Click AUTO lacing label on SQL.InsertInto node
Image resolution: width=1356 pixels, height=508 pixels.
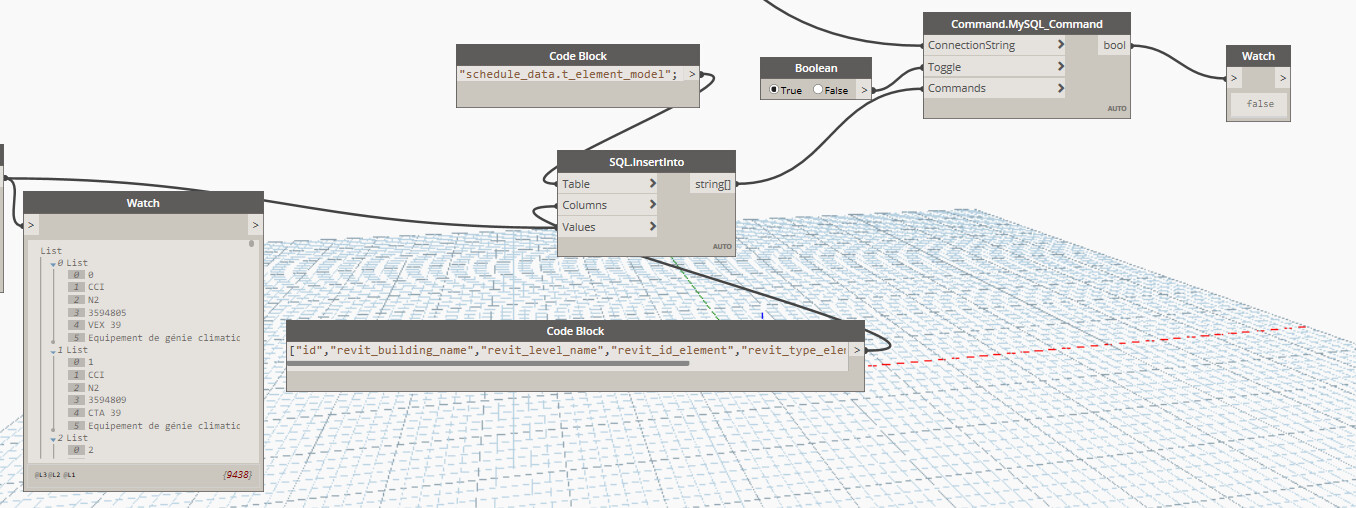coord(722,246)
